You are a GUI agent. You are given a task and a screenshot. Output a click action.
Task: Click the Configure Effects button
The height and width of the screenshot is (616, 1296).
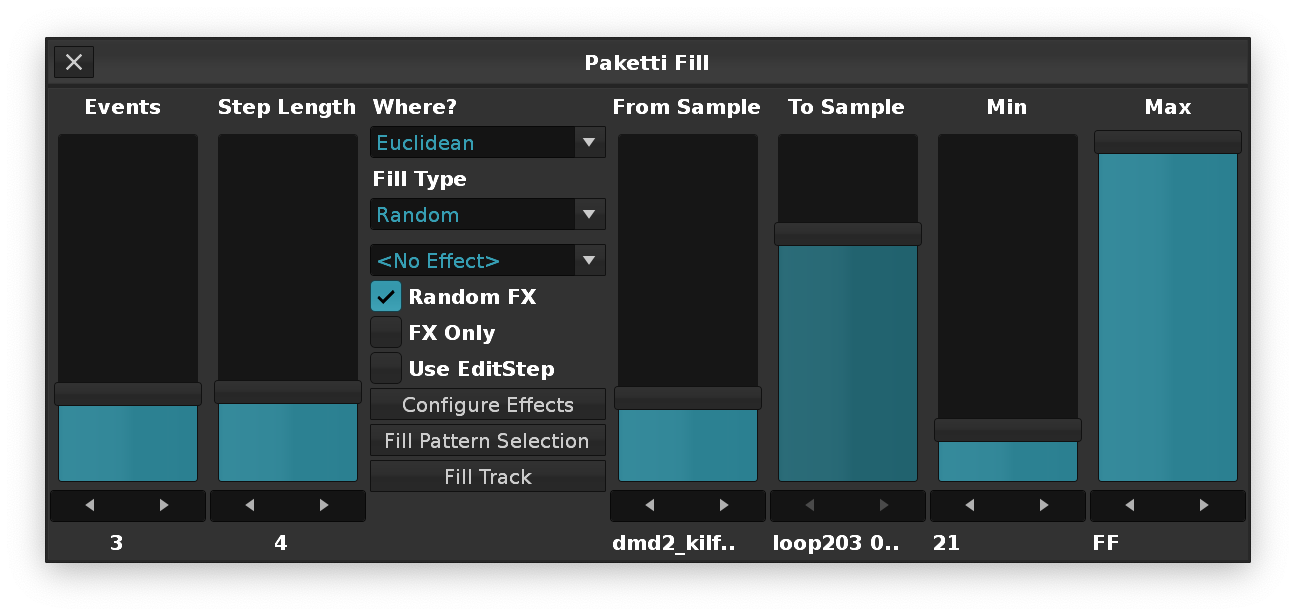[x=488, y=405]
